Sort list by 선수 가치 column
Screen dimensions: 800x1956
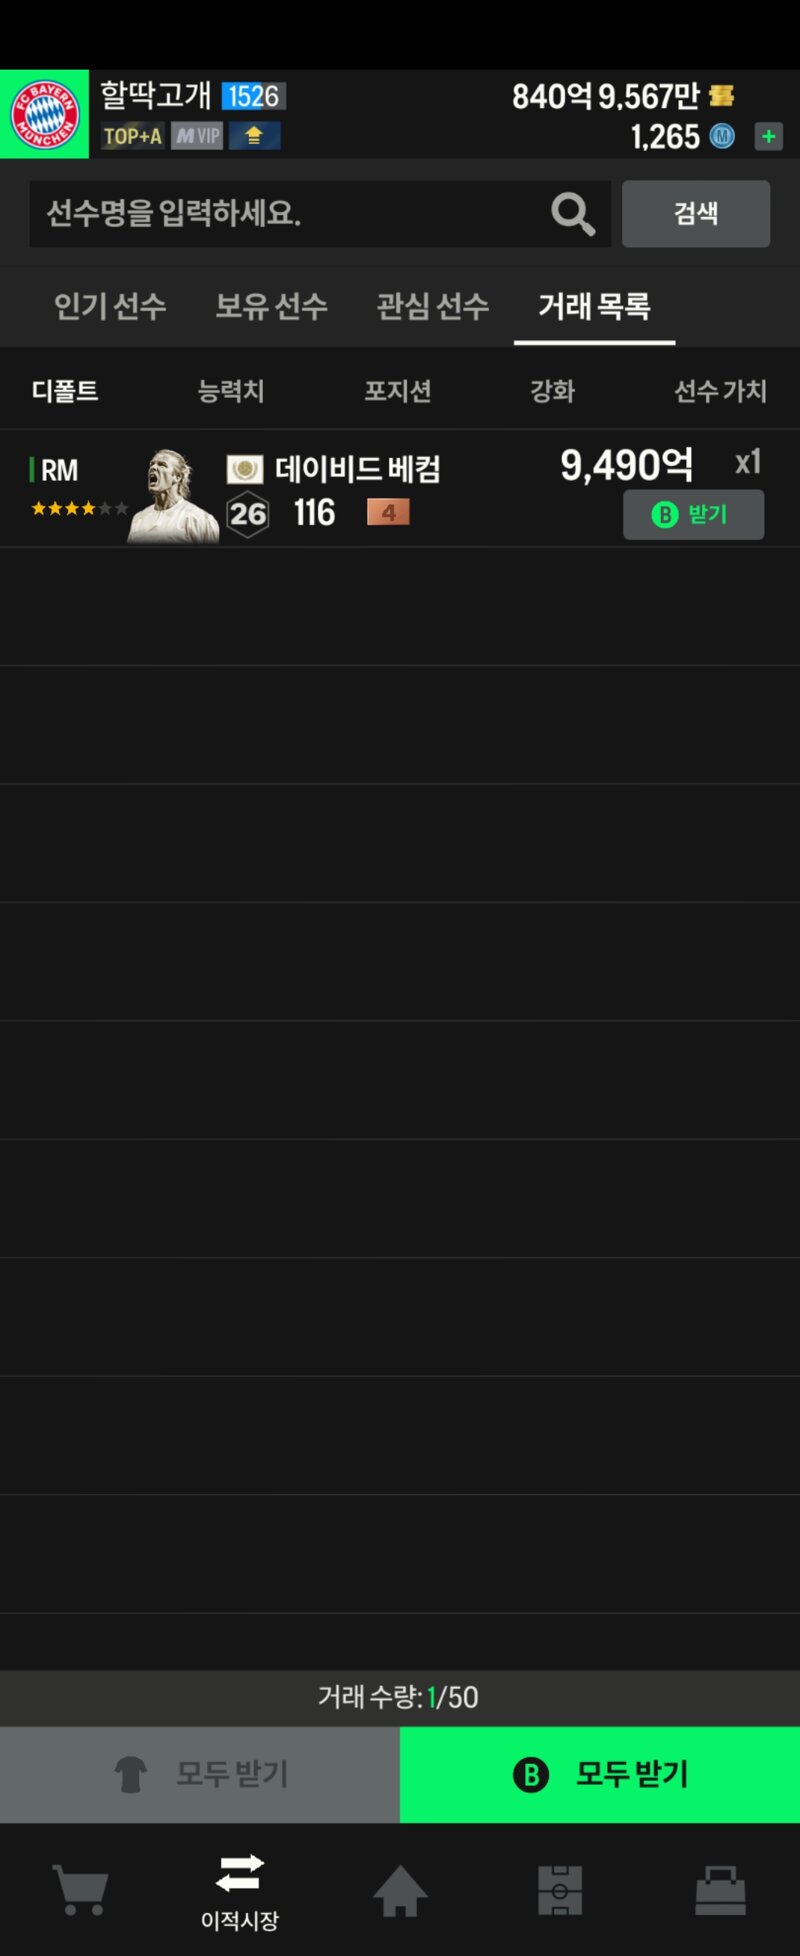coord(720,391)
